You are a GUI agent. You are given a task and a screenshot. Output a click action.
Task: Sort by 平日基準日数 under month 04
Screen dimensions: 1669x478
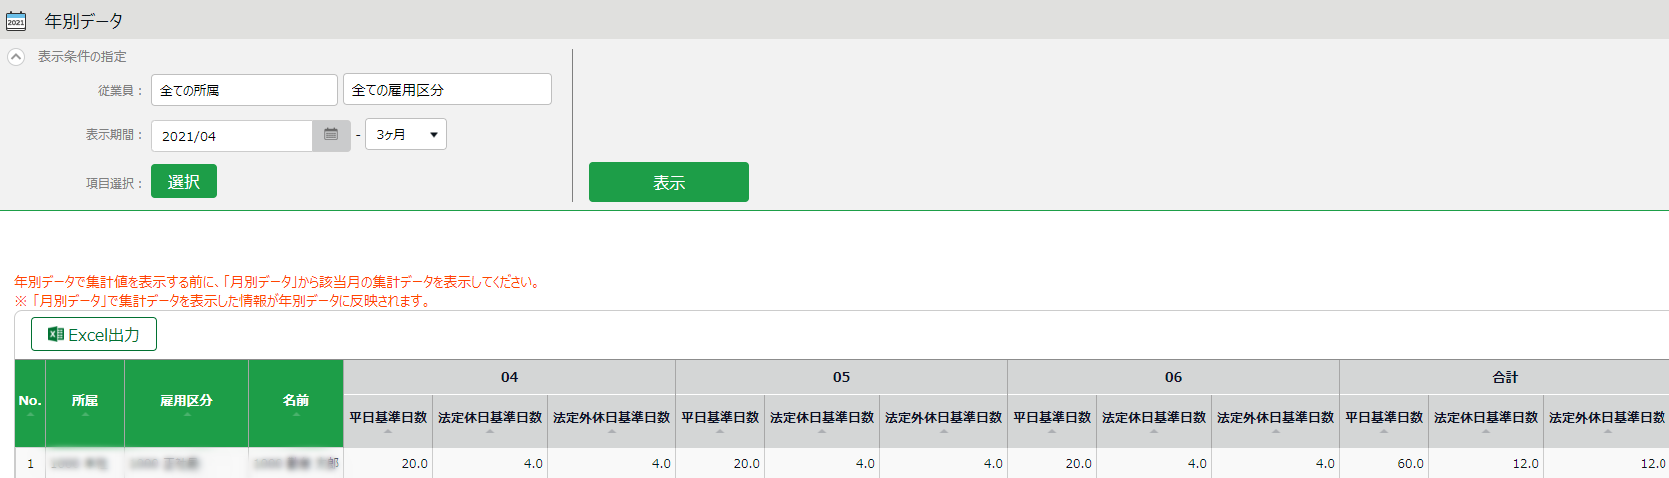(x=388, y=430)
